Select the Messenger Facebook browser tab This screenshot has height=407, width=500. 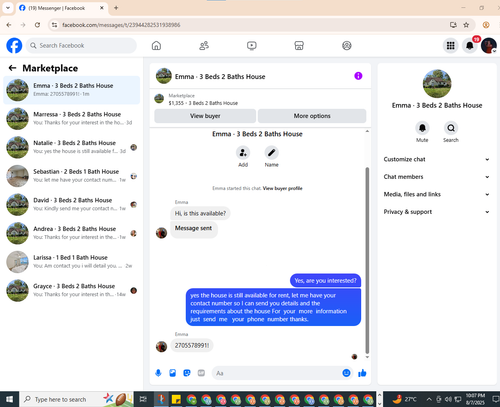tap(62, 8)
